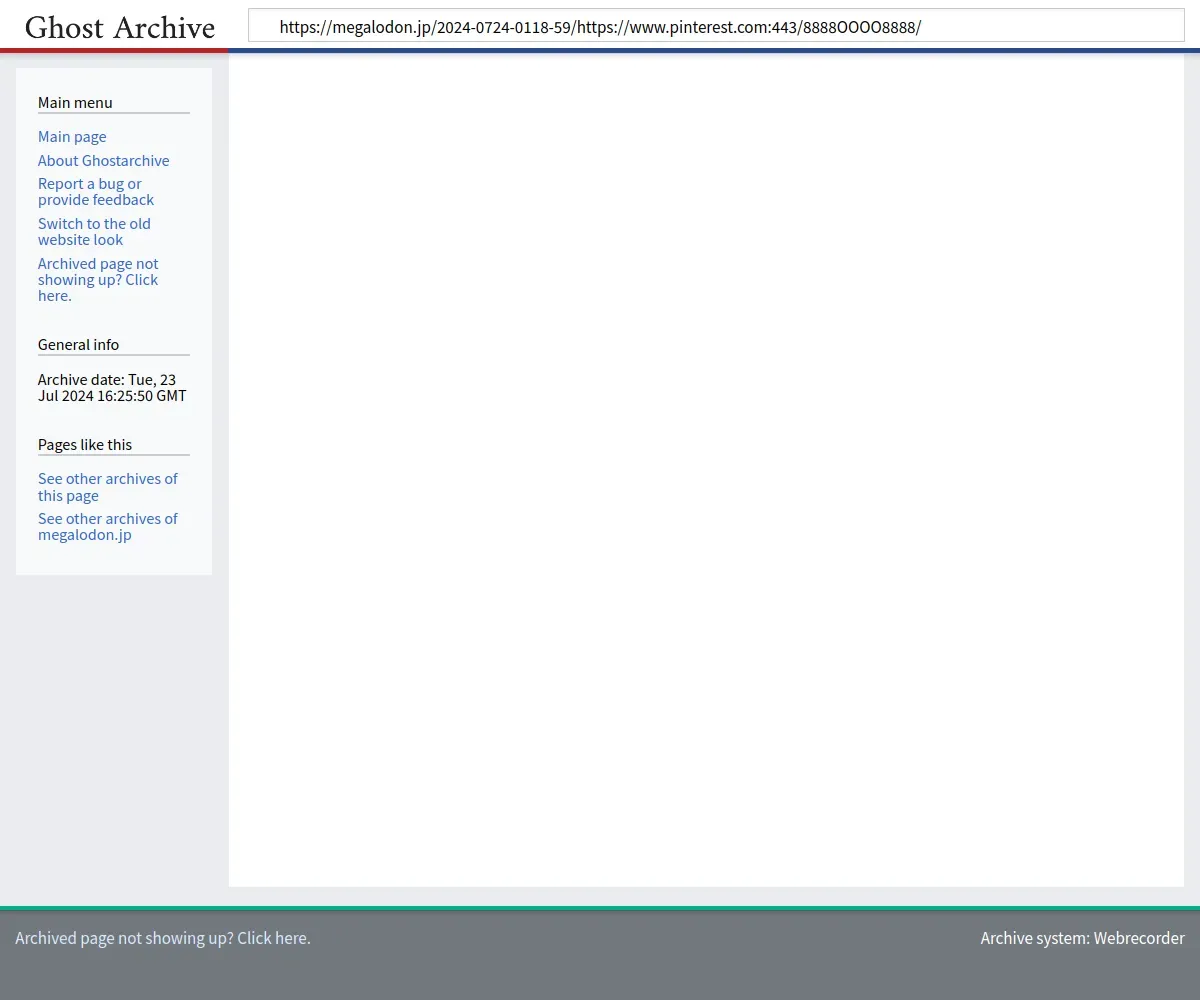Click the Archive date text in General info
The image size is (1200, 1000).
pos(112,388)
